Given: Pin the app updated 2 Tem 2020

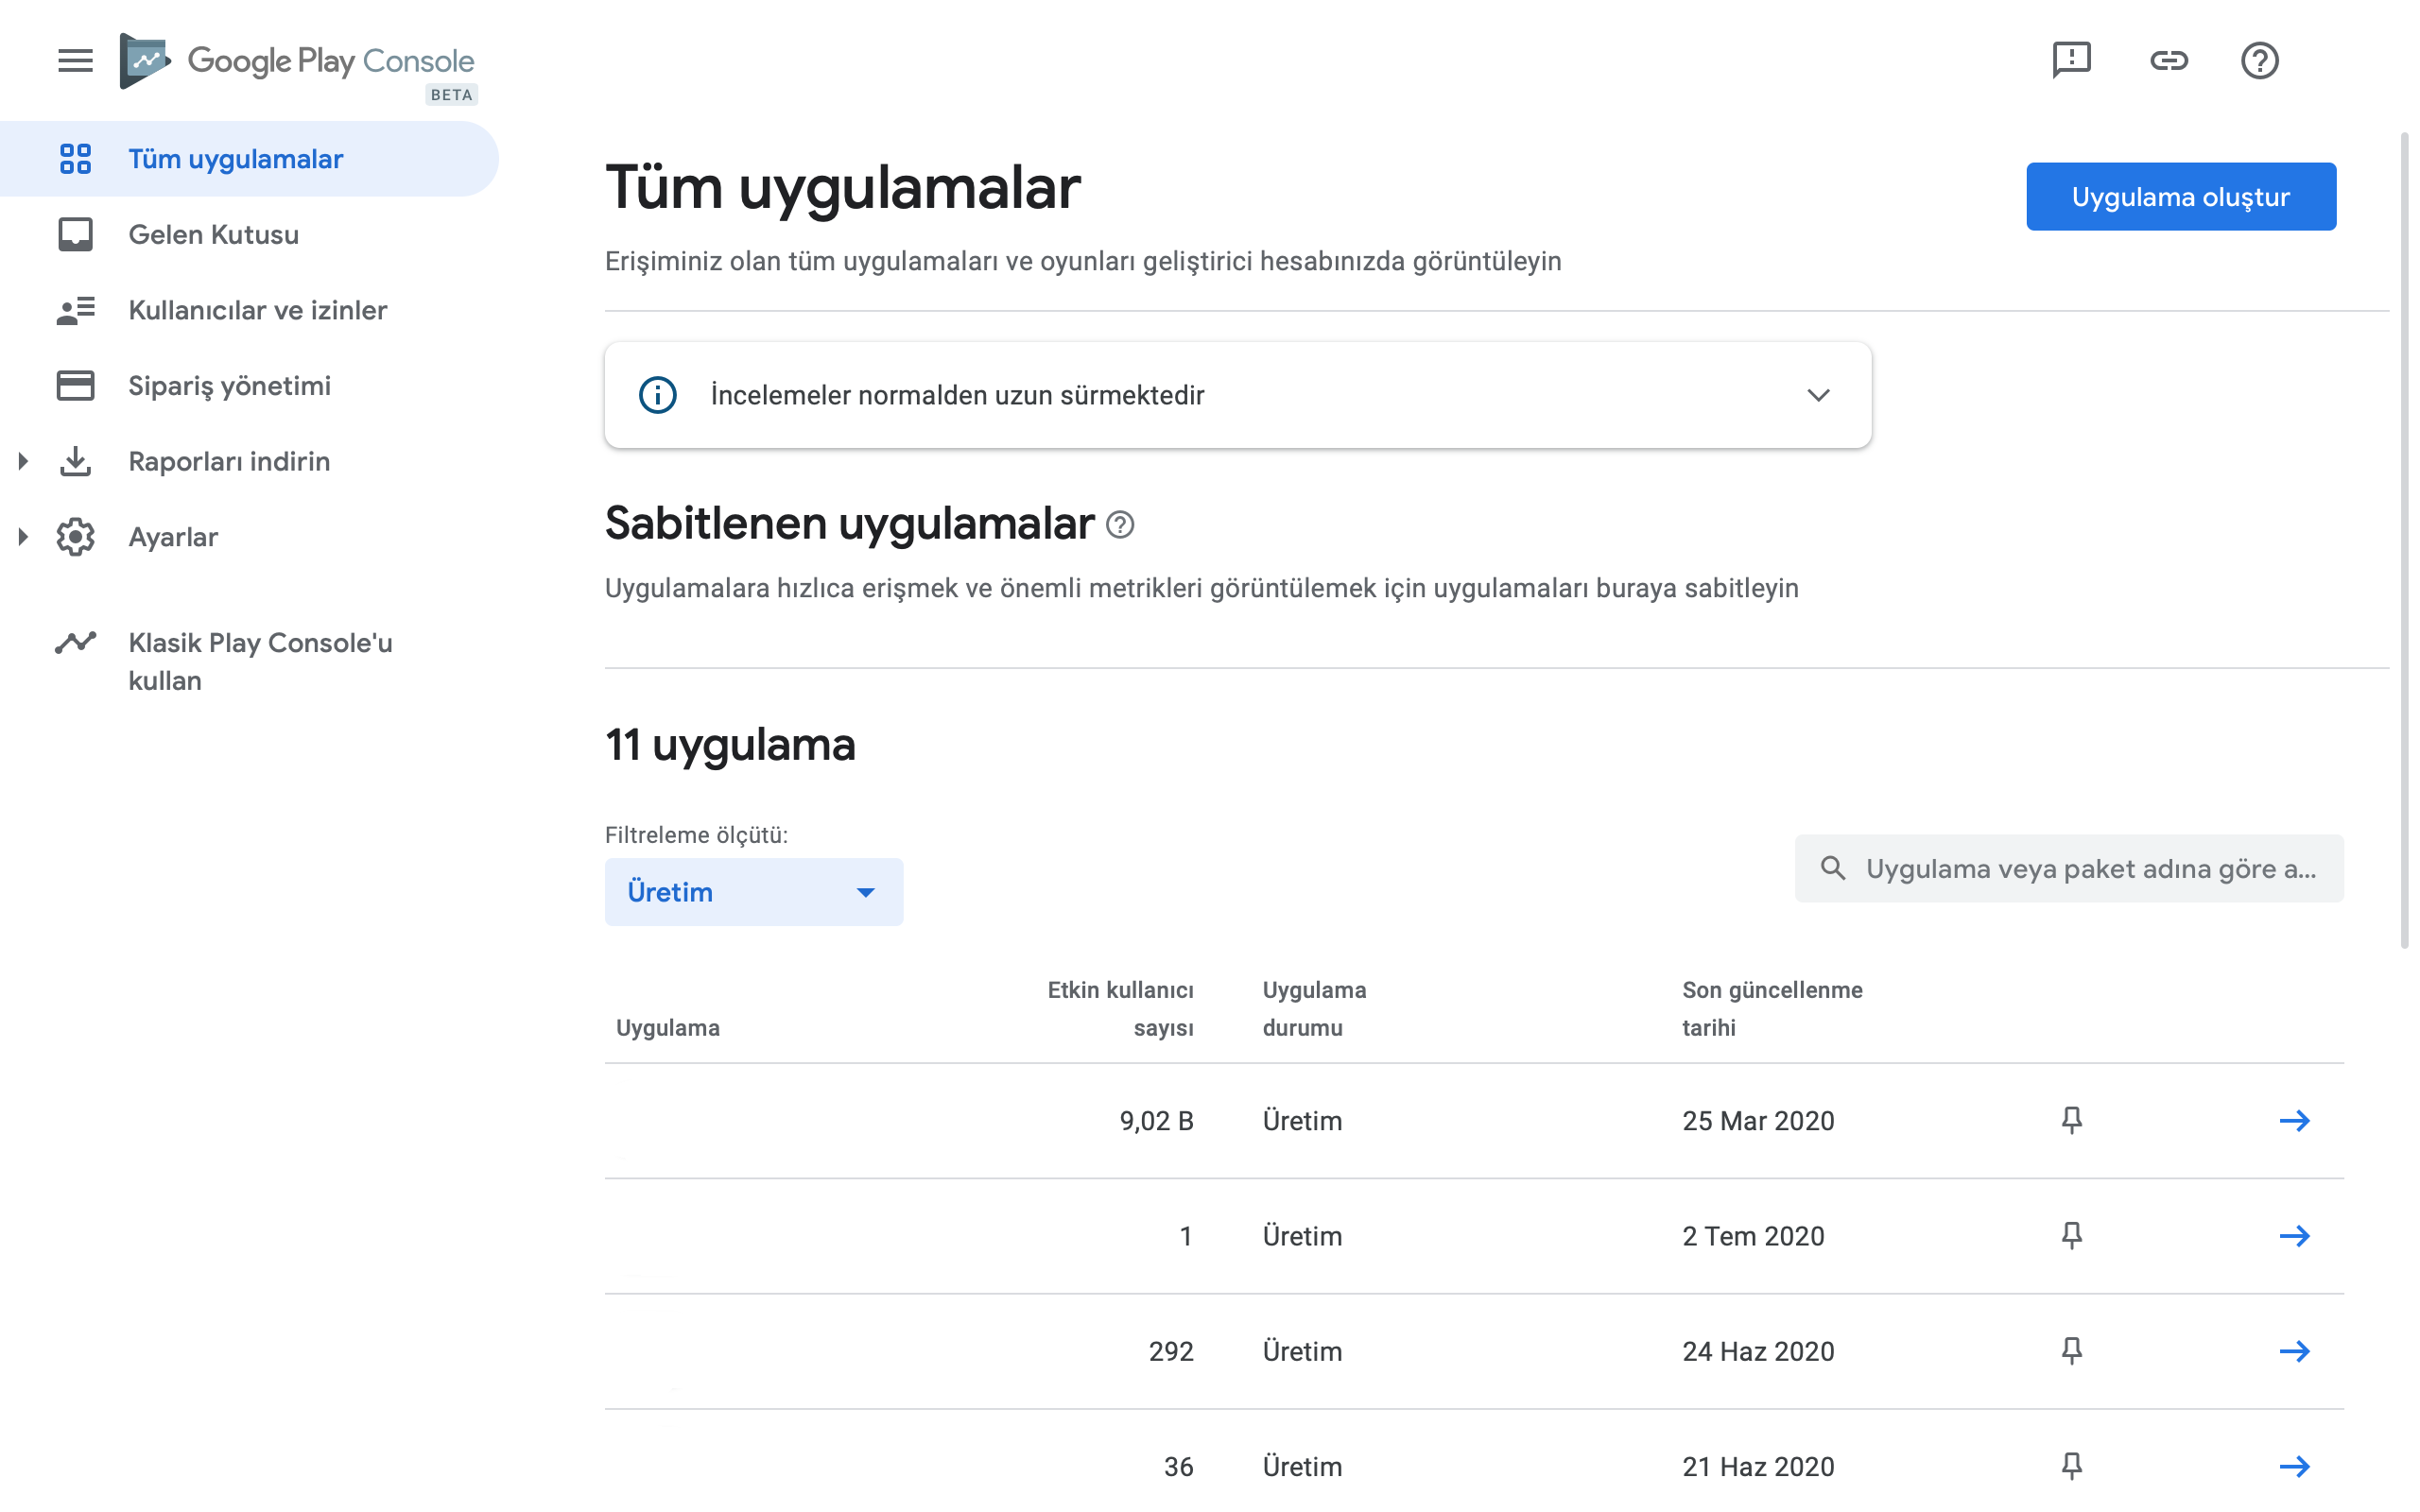Looking at the screenshot, I should [2072, 1236].
